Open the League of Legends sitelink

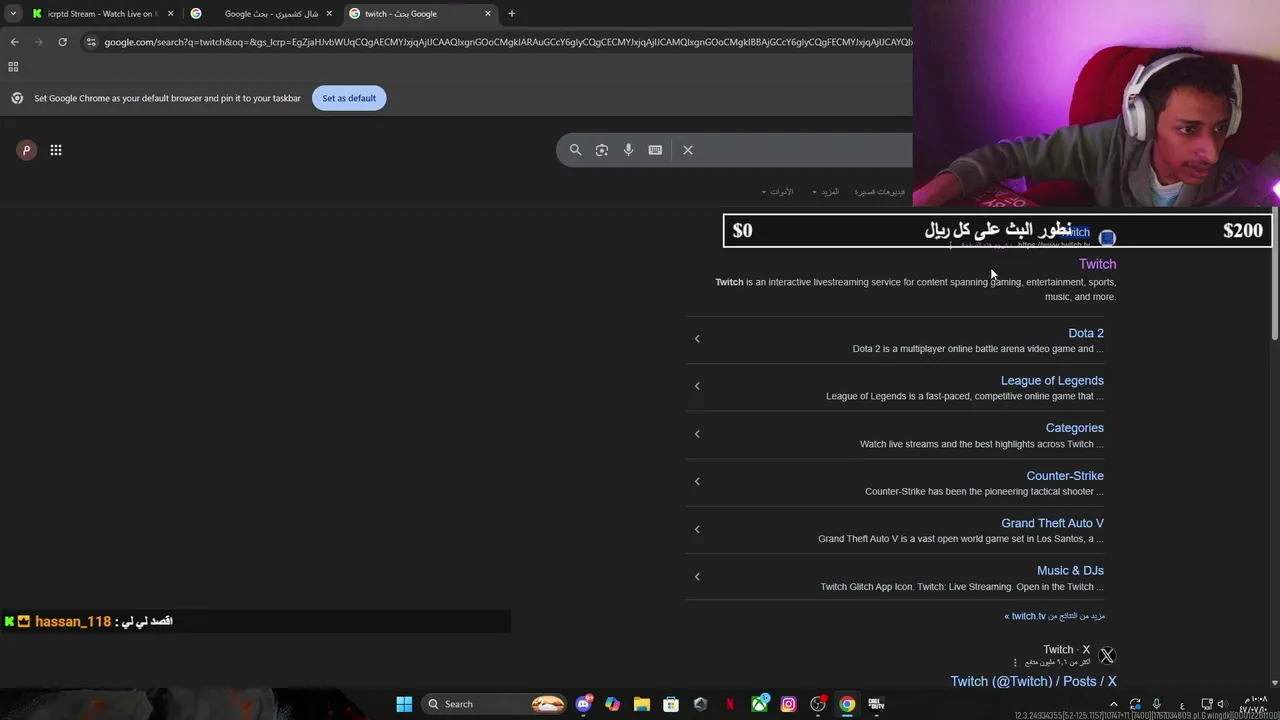coord(1052,380)
